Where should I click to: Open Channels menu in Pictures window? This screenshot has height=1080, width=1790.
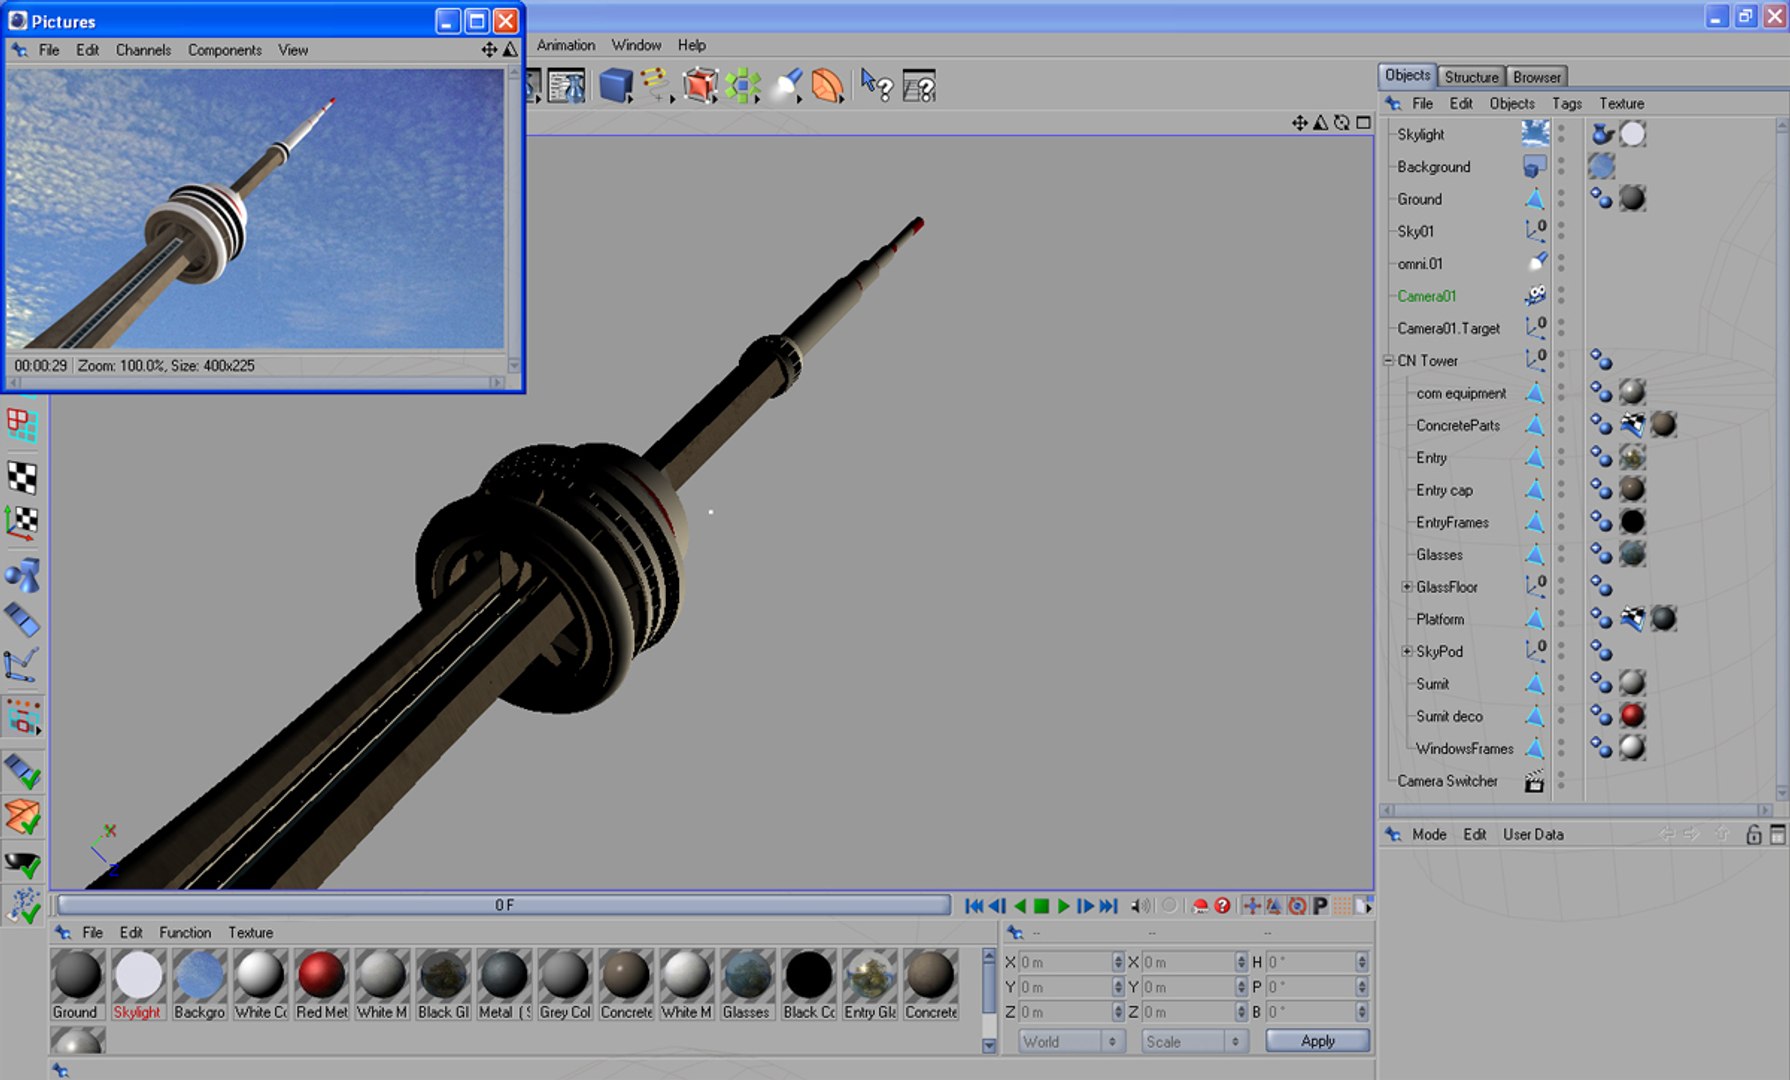tap(143, 50)
